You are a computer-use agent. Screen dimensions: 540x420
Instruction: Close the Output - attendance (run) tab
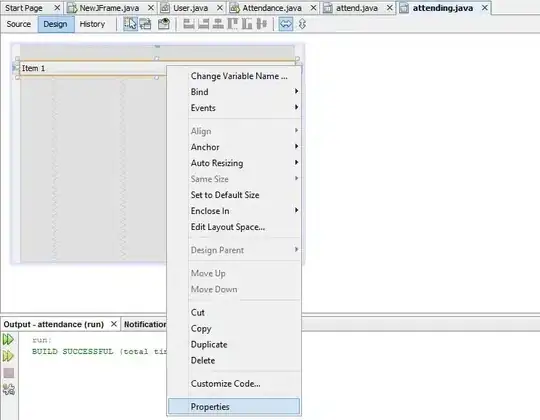114,324
